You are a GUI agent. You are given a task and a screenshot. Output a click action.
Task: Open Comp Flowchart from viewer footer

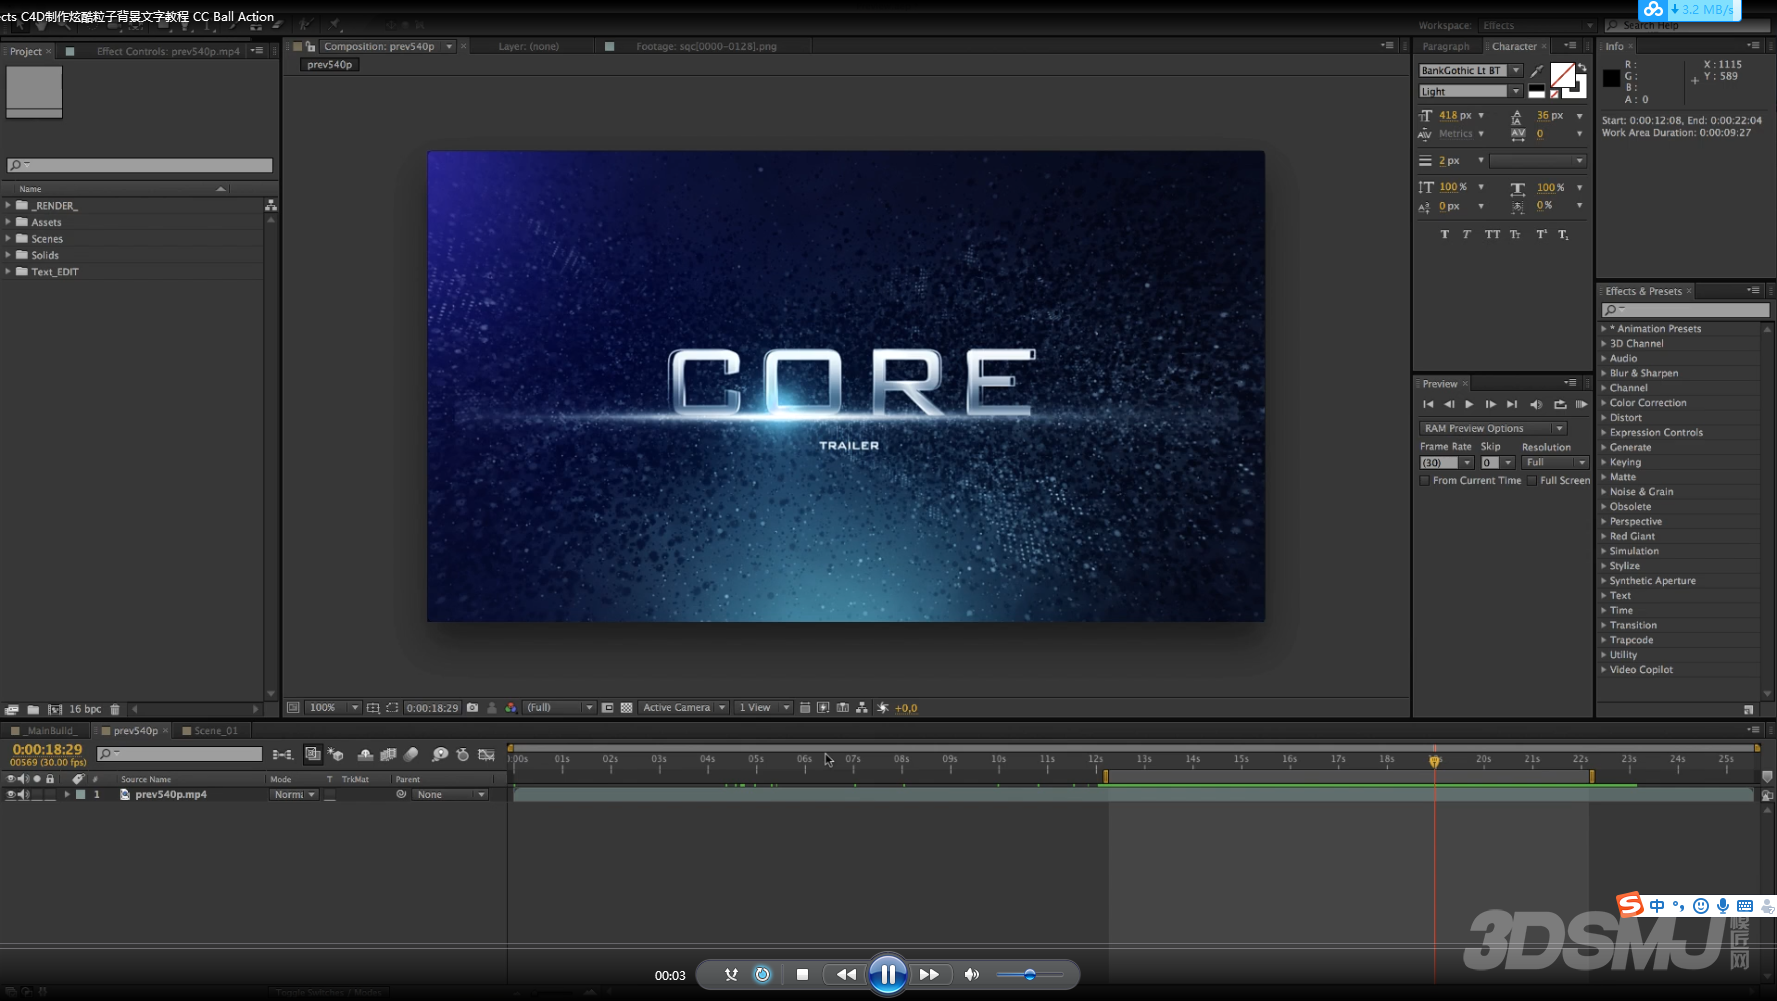tap(862, 707)
